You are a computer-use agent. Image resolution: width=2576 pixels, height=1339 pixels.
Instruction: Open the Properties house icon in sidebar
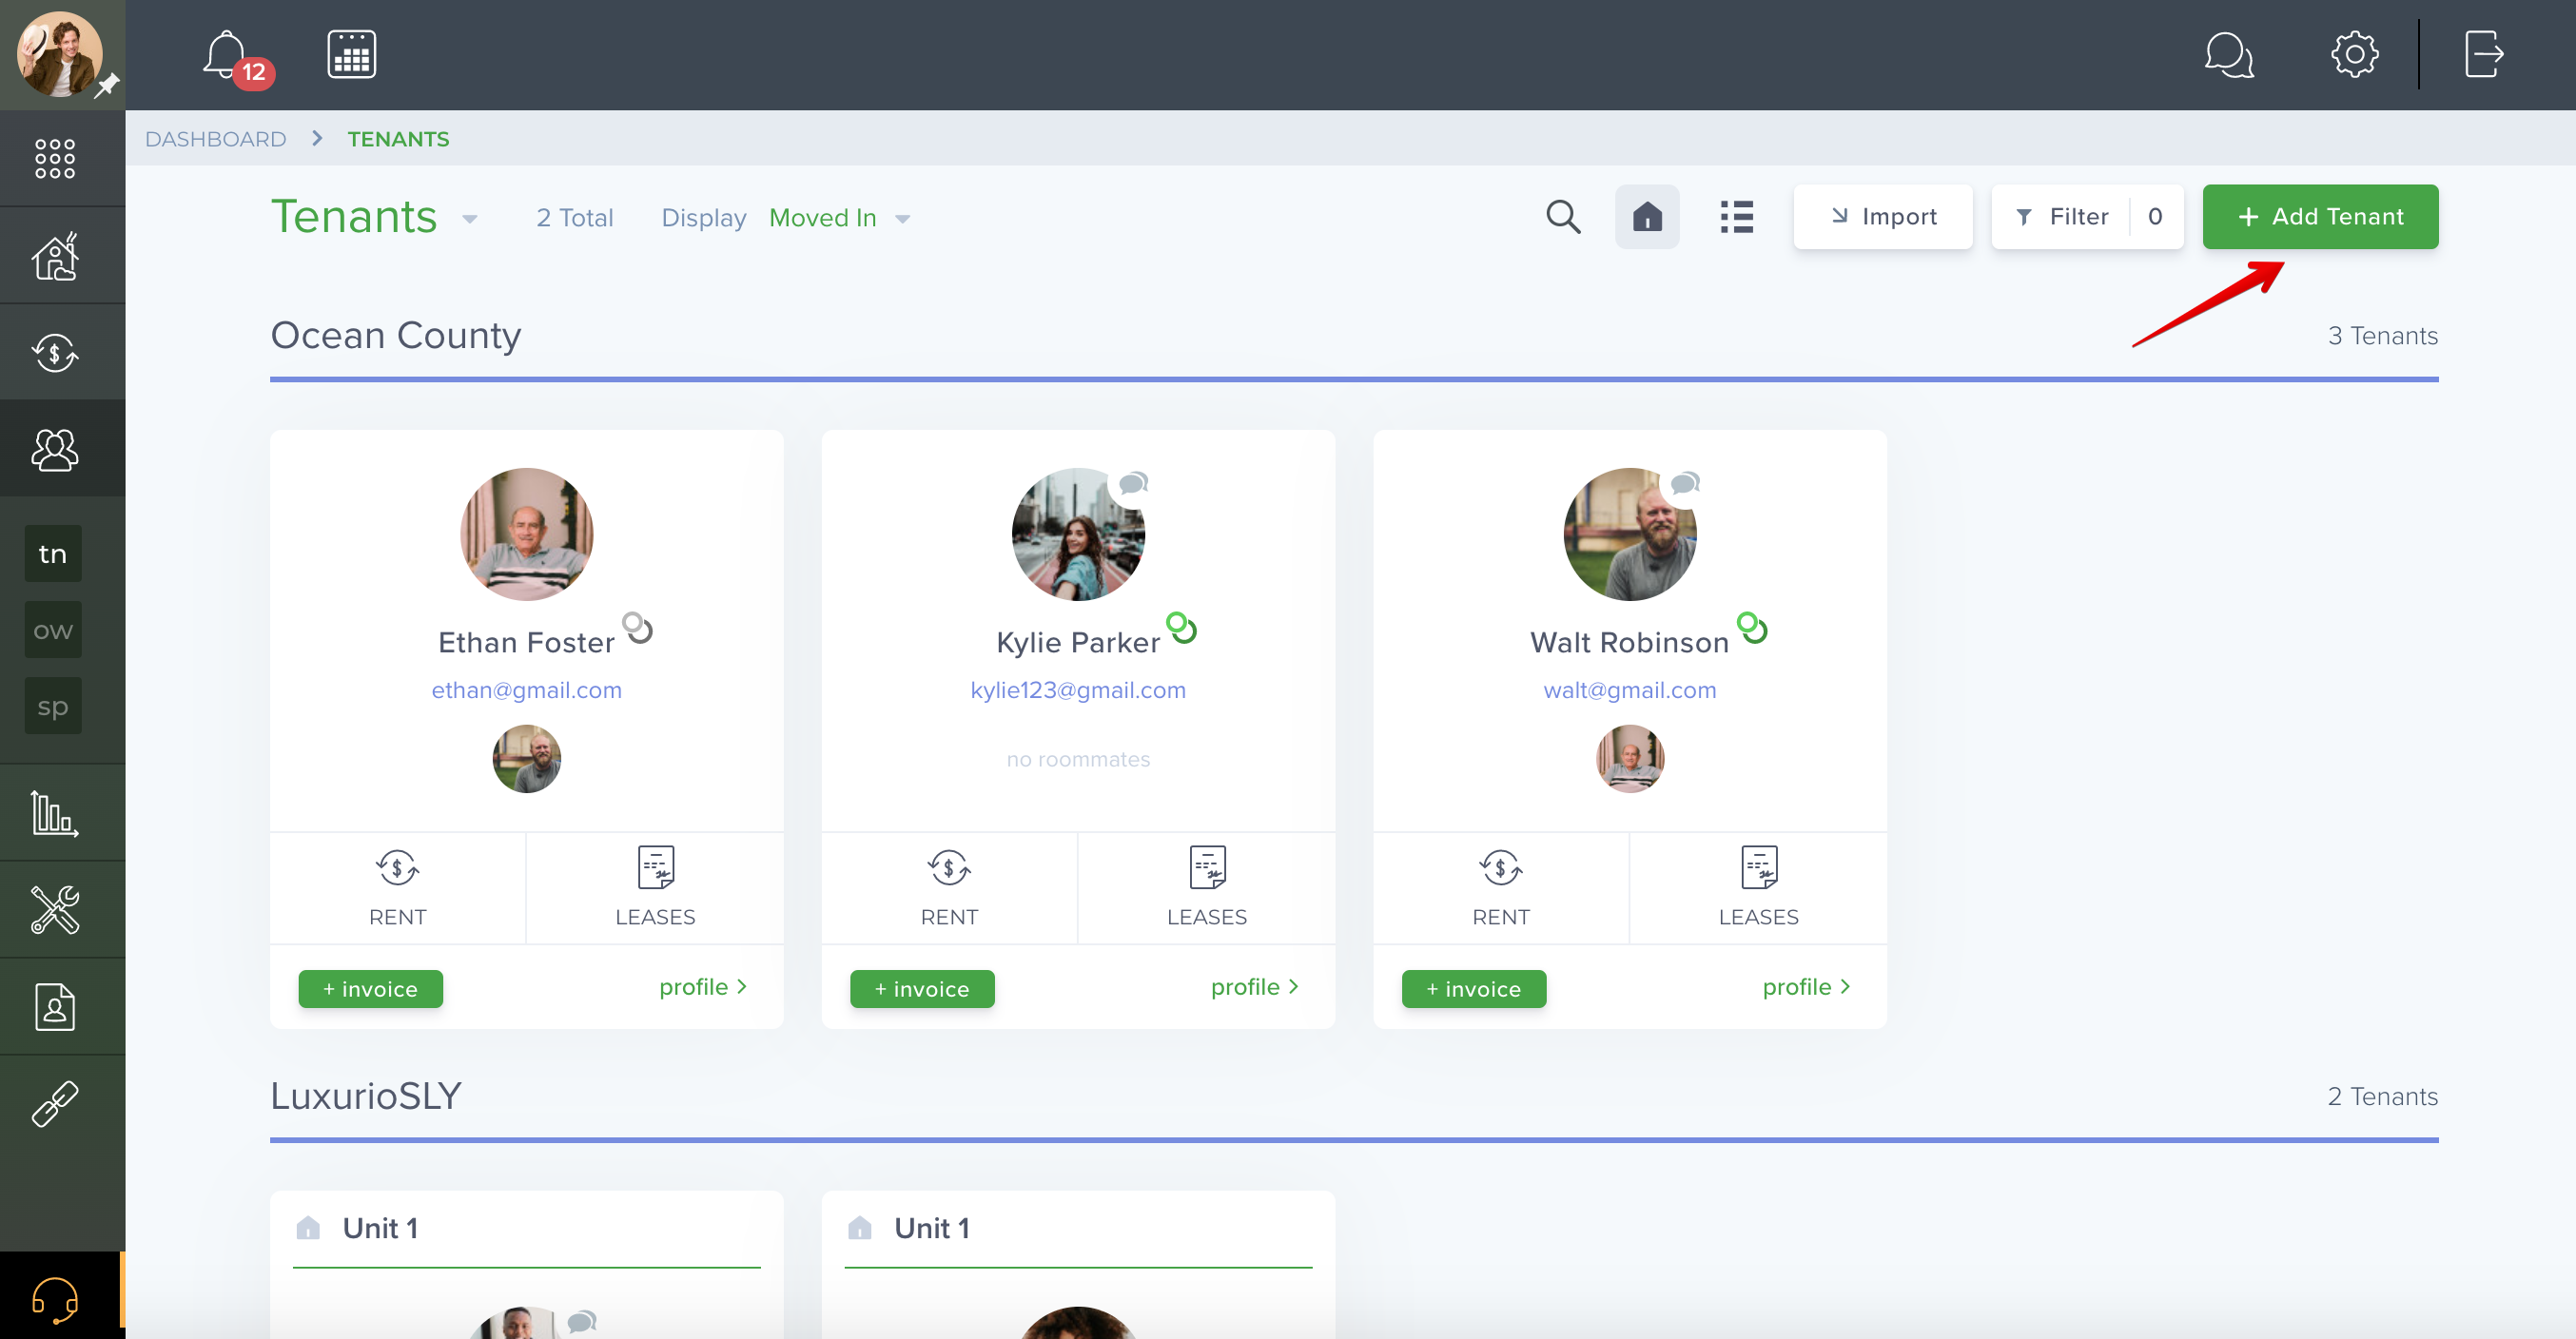[55, 256]
